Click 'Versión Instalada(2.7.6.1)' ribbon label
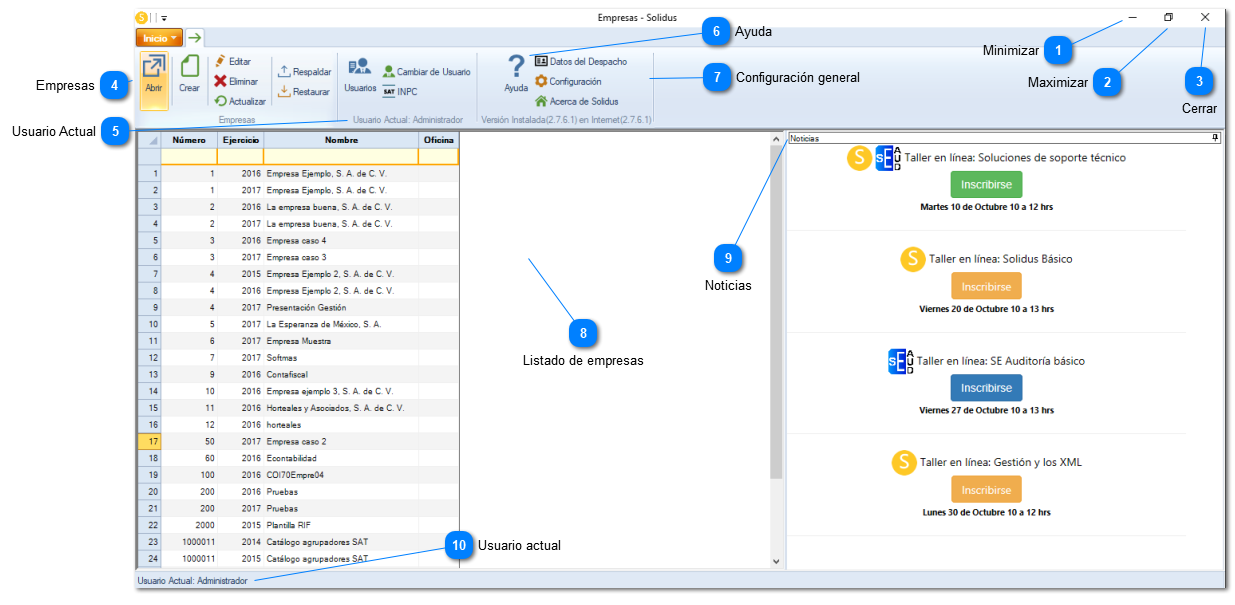The image size is (1235, 605). point(567,120)
